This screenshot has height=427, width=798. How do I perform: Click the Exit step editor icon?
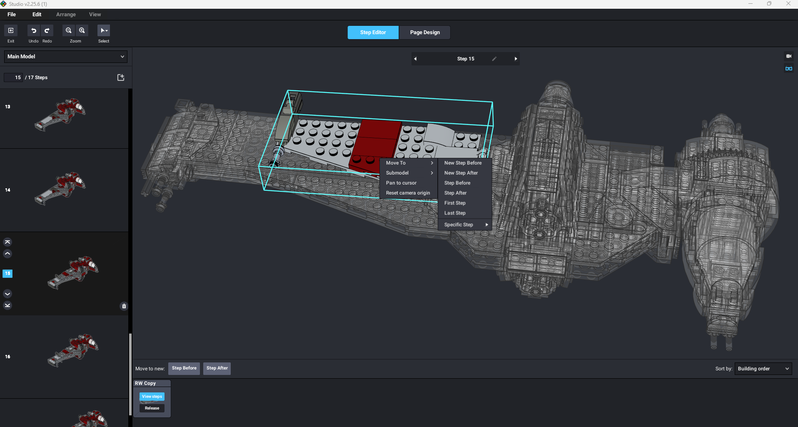point(11,31)
